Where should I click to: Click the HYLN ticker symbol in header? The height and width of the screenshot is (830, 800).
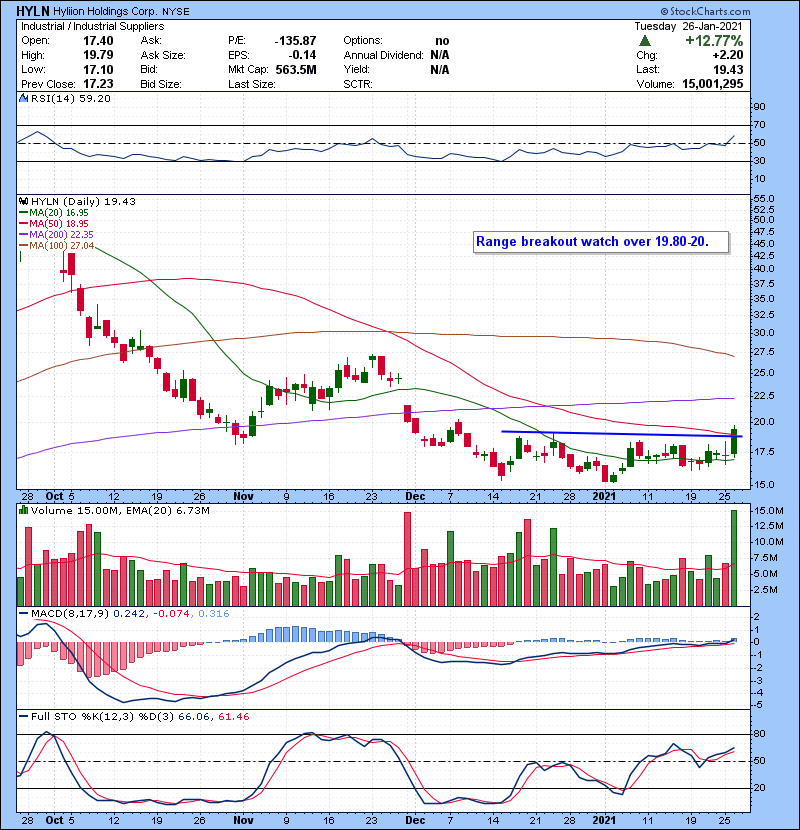(34, 10)
